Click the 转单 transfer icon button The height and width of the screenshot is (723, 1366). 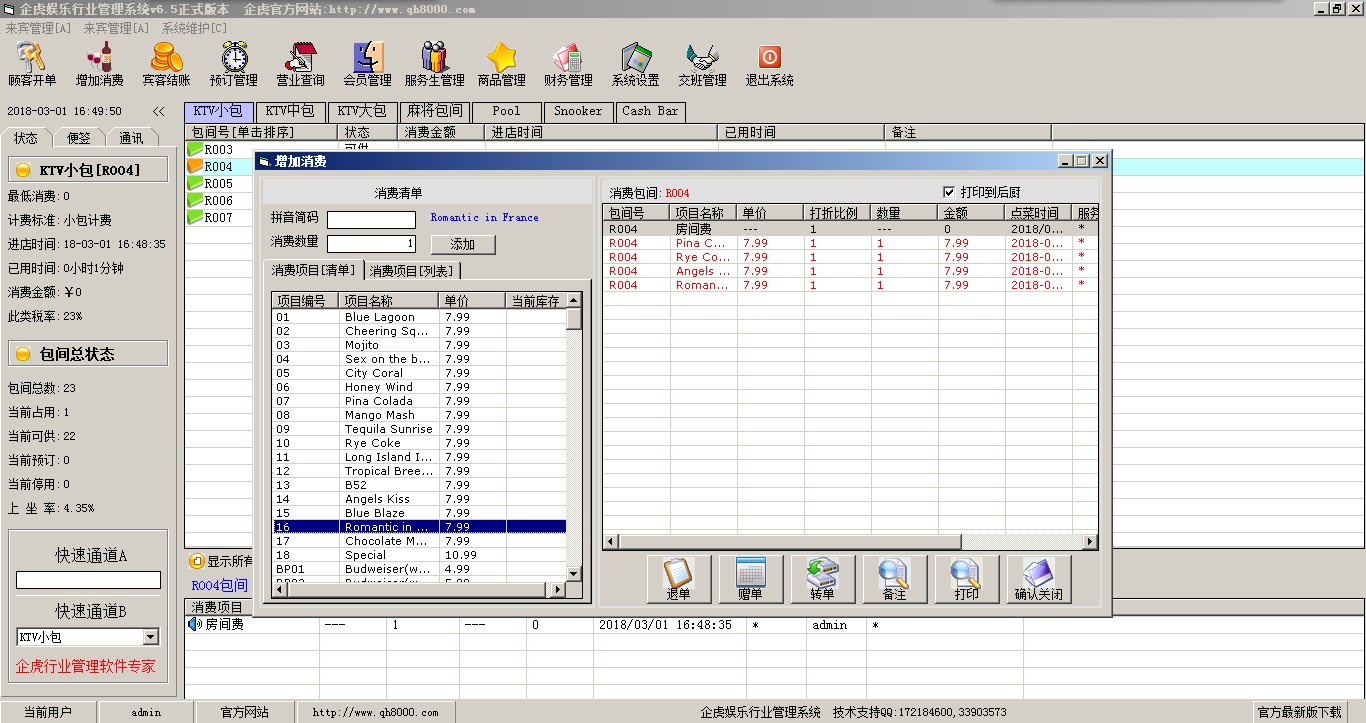click(823, 579)
